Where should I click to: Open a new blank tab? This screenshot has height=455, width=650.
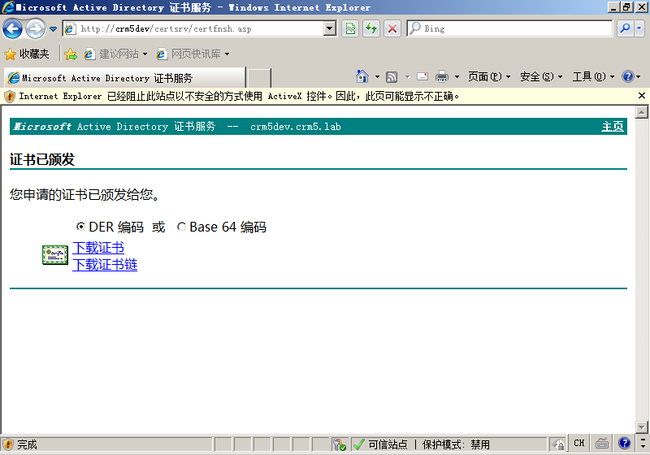click(x=259, y=78)
